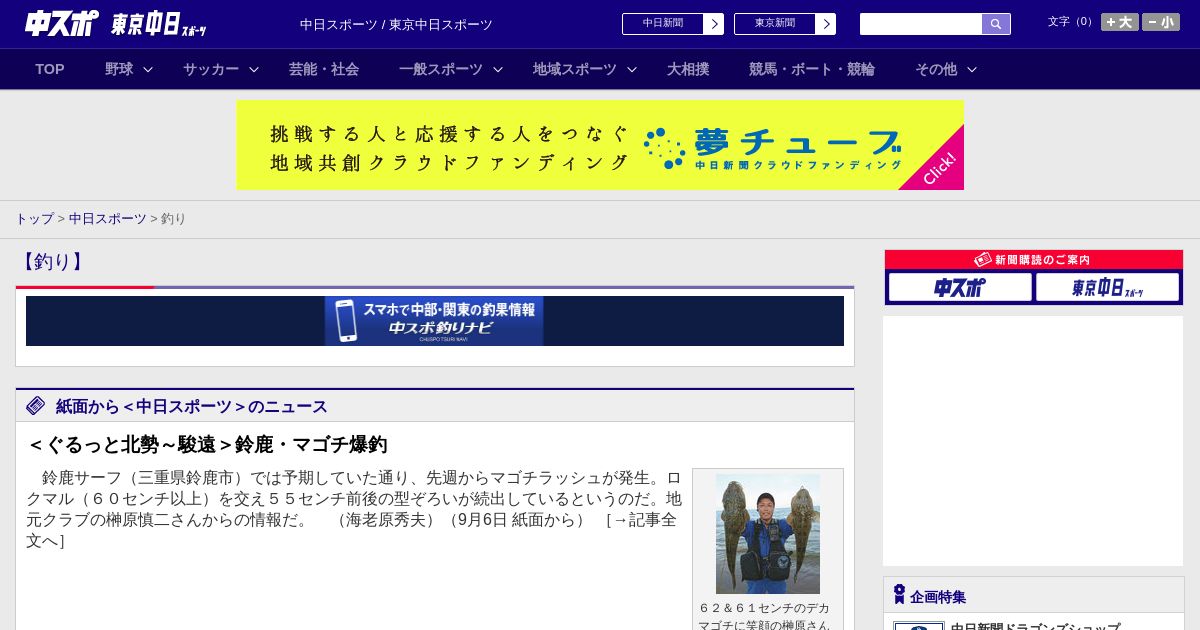This screenshot has width=1200, height=630.
Task: Open the サッカー menu
Action: click(211, 69)
